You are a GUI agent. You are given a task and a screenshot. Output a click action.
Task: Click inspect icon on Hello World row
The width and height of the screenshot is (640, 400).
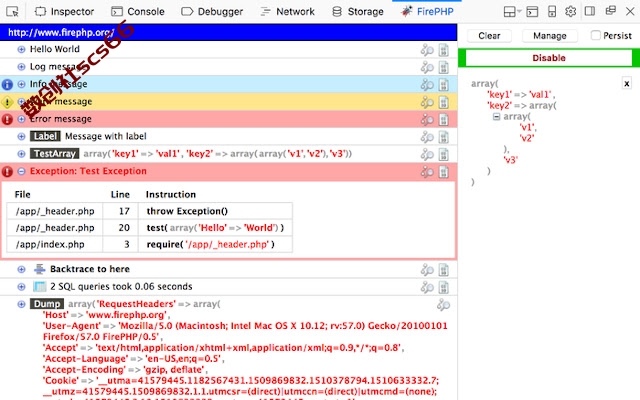[x=427, y=50]
